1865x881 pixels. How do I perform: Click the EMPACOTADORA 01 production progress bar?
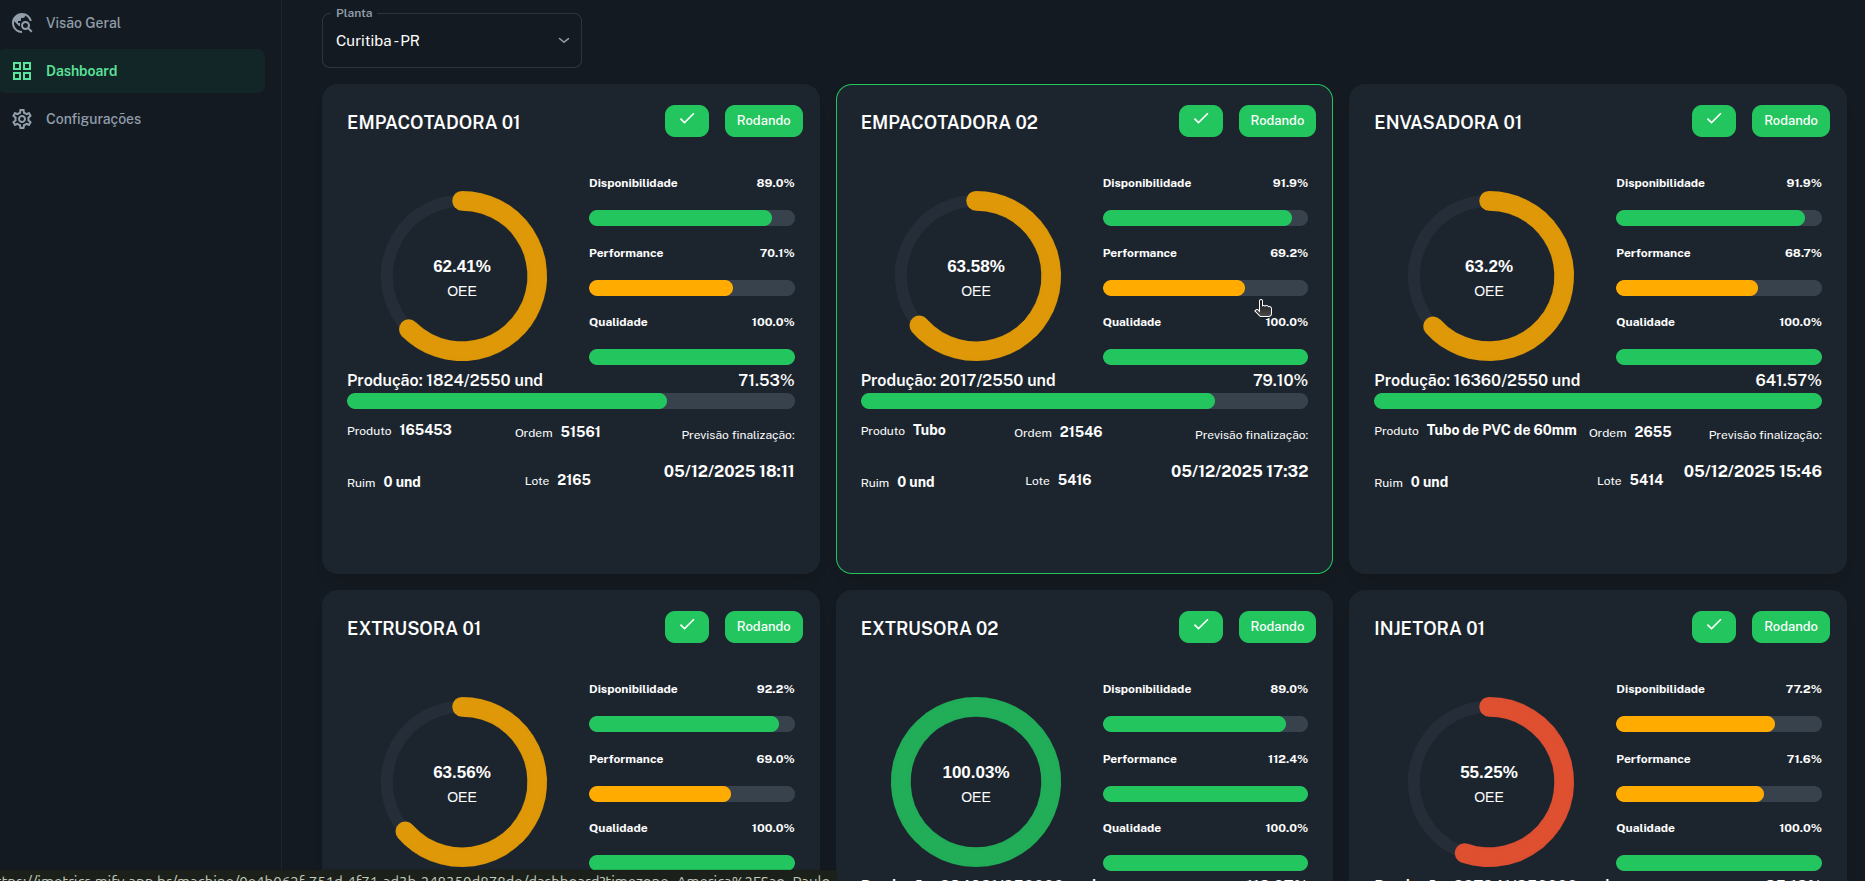570,401
